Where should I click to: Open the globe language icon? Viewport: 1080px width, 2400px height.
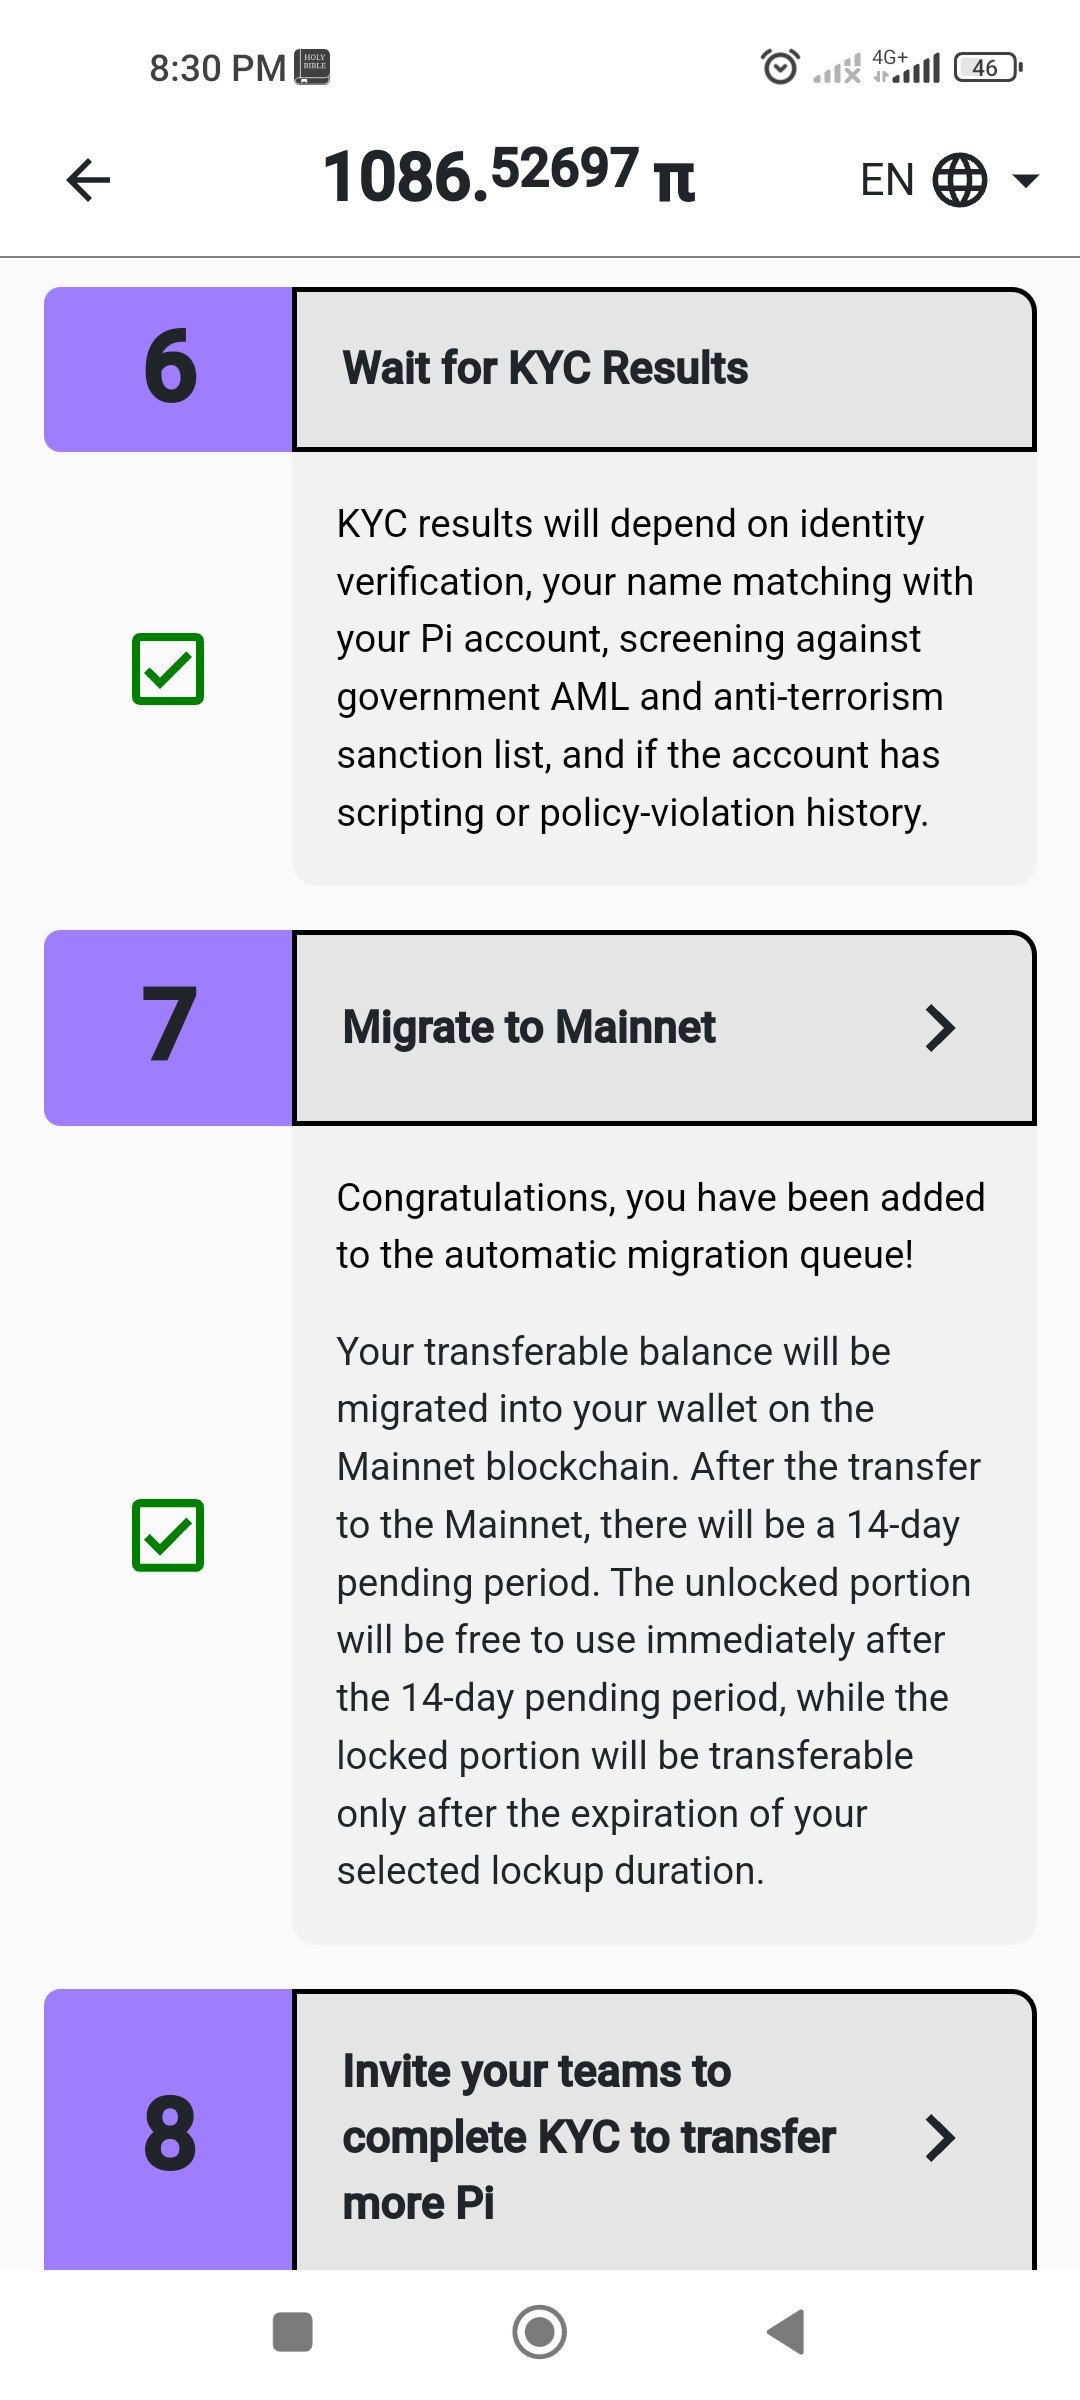click(x=960, y=180)
